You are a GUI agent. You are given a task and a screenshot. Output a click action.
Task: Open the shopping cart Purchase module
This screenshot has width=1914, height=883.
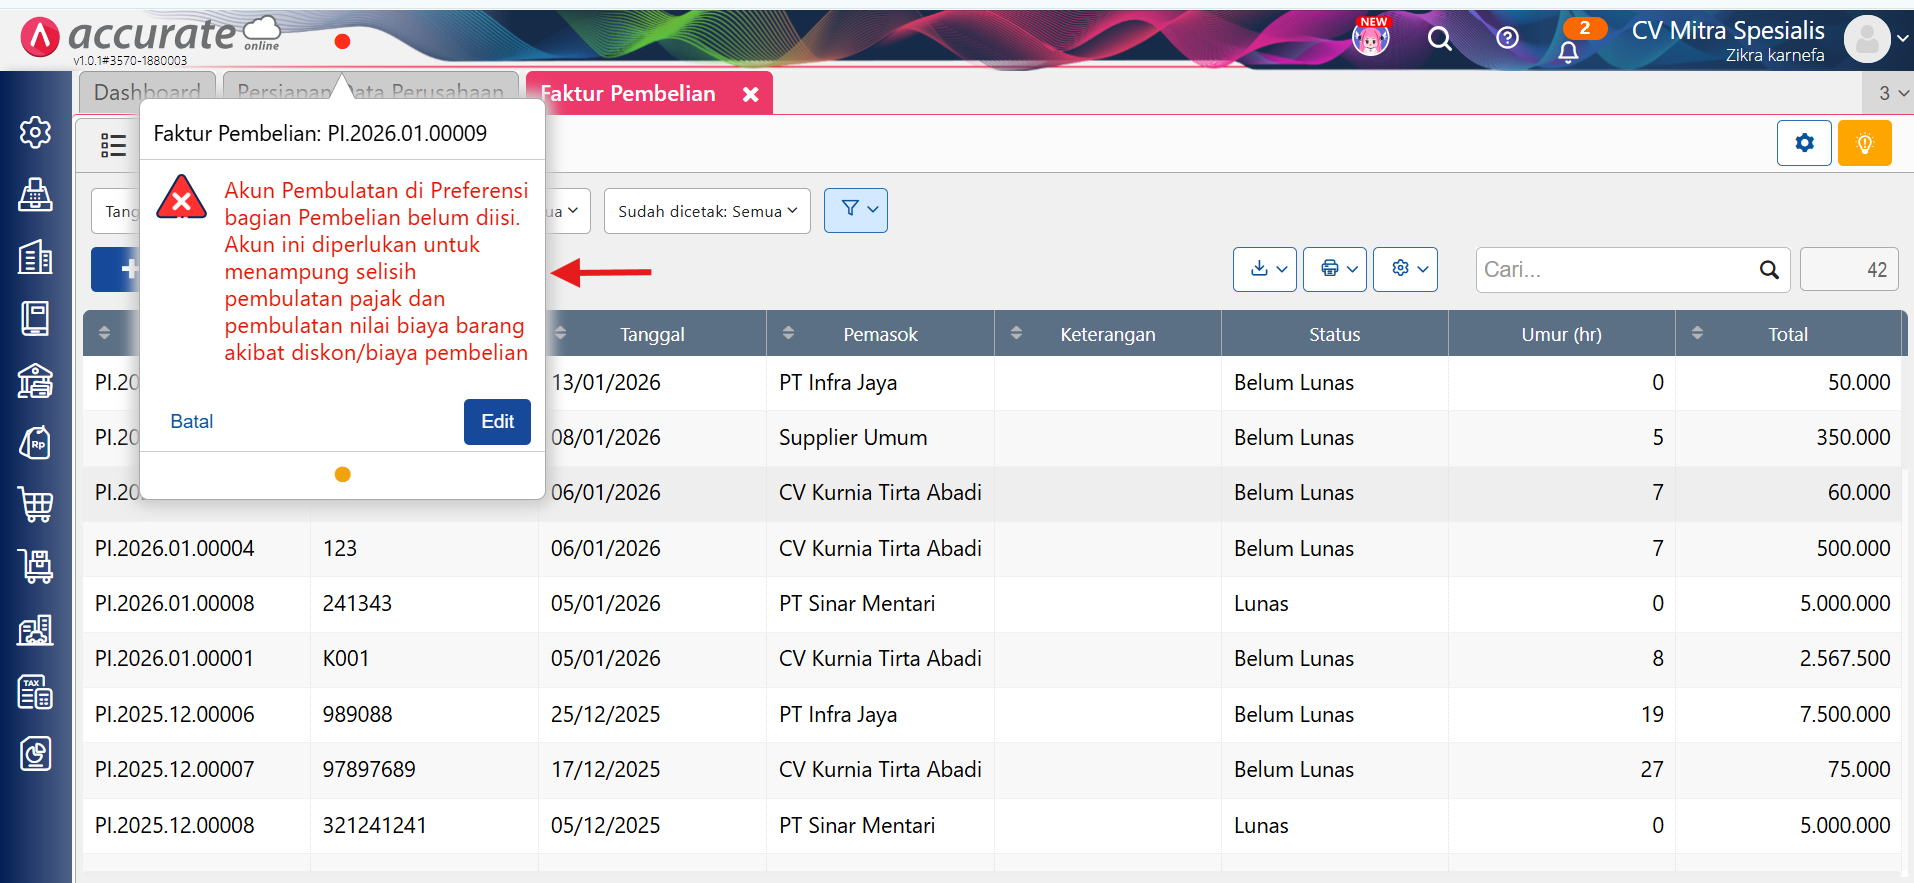click(35, 505)
